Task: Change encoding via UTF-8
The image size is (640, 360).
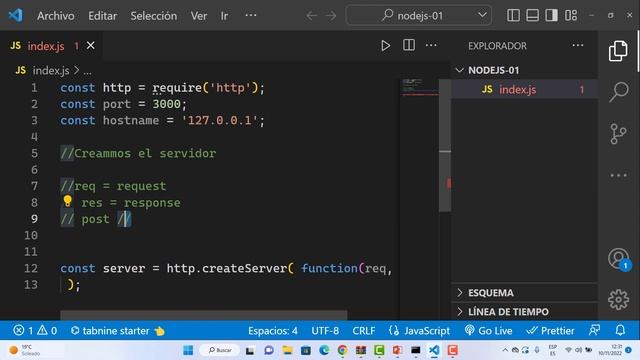Action: (x=325, y=330)
